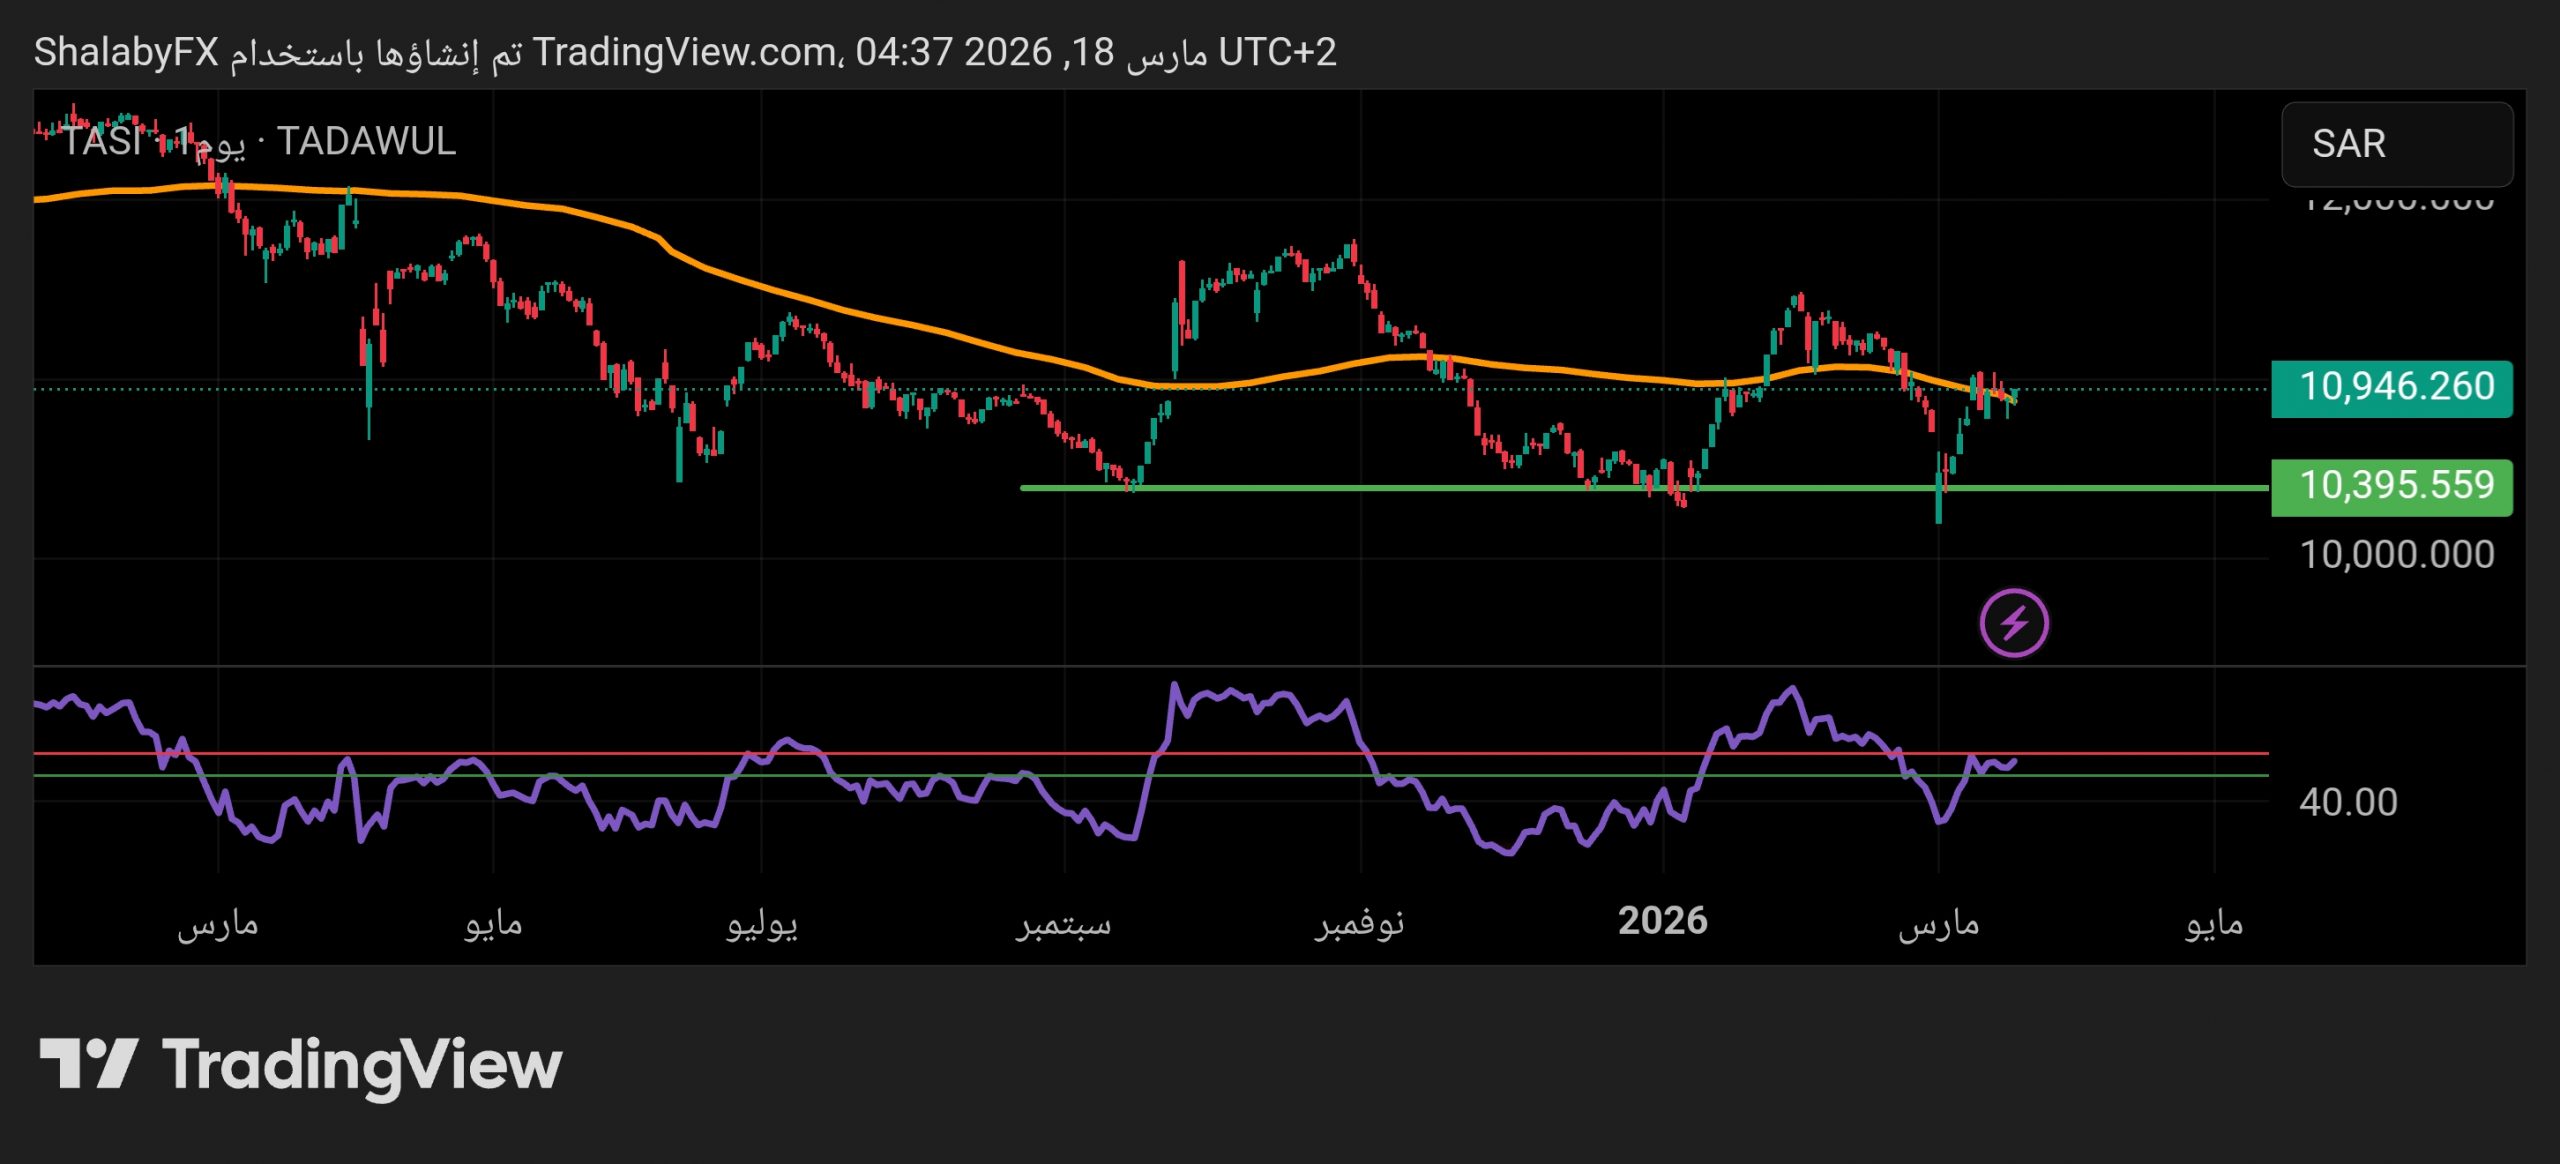Image resolution: width=2560 pixels, height=1164 pixels.
Task: Click the green 10,395.559 support level label
Action: click(2391, 487)
